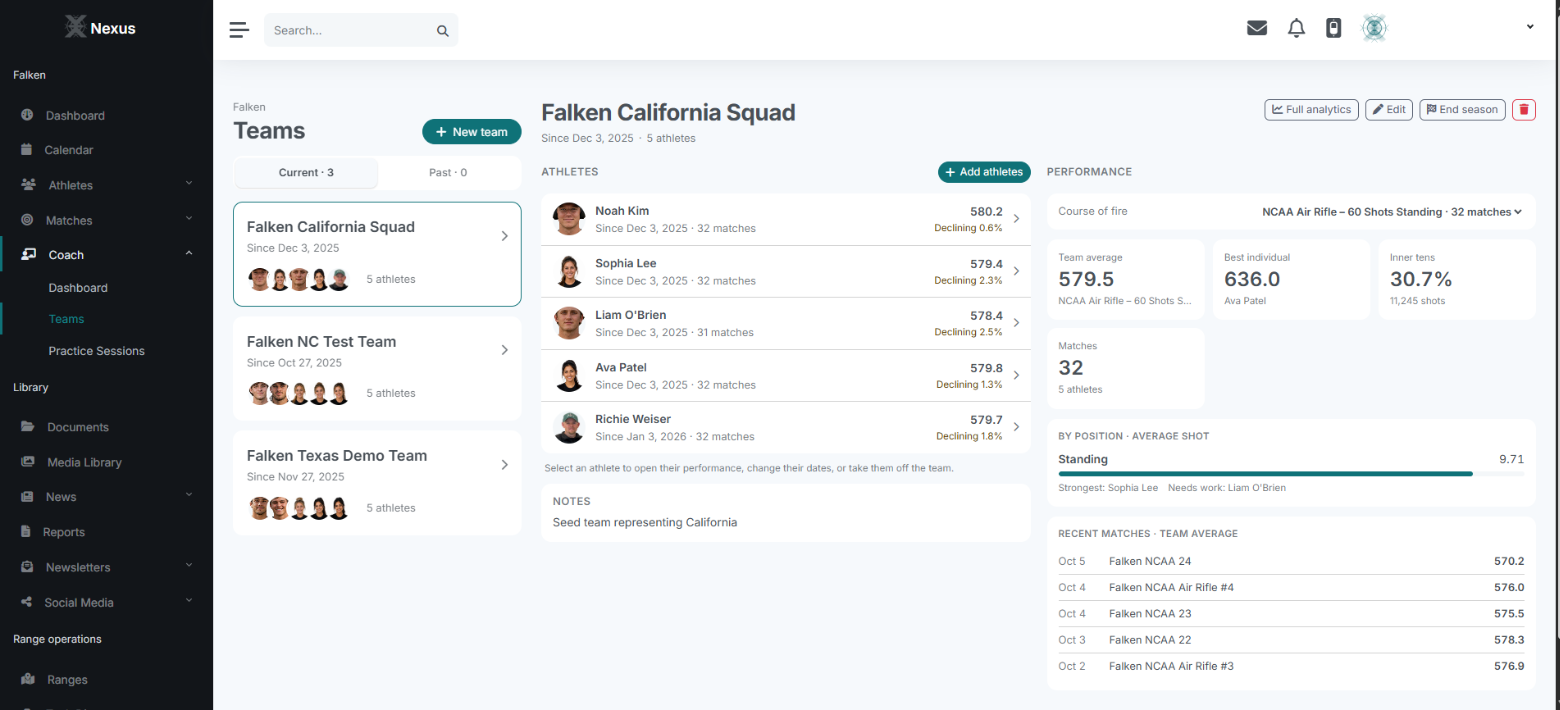Click the notes text 'Seed team representing California'
The height and width of the screenshot is (710, 1560).
645,522
